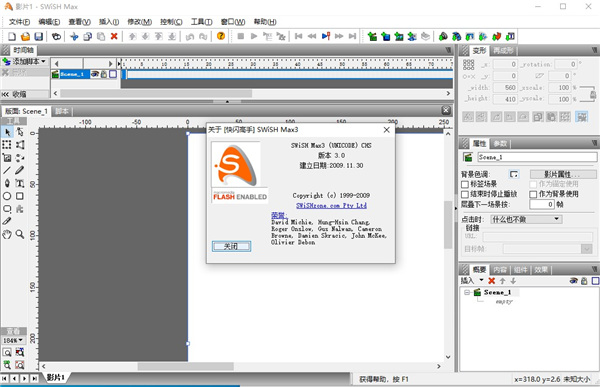Viewport: 600px width, 387px height.
Task: Open the SWiSHzone.com Pty Ltd link
Action: 331,206
